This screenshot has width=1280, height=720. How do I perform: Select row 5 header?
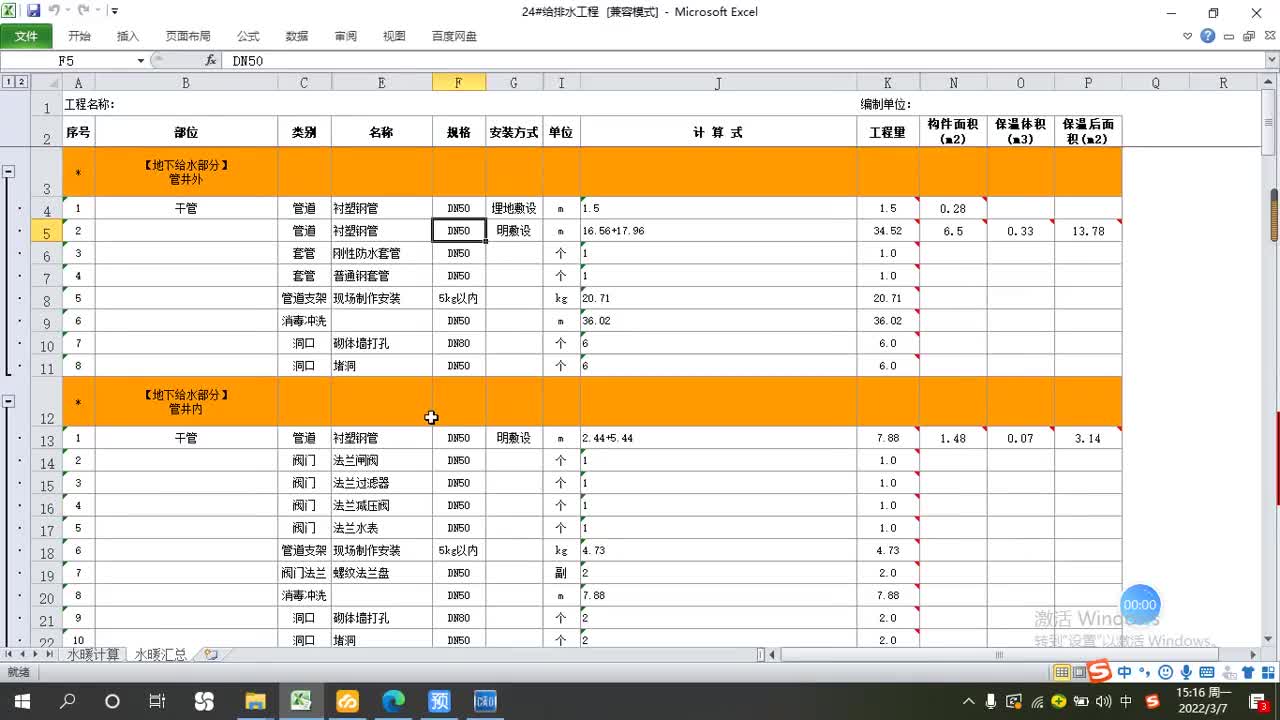46,232
